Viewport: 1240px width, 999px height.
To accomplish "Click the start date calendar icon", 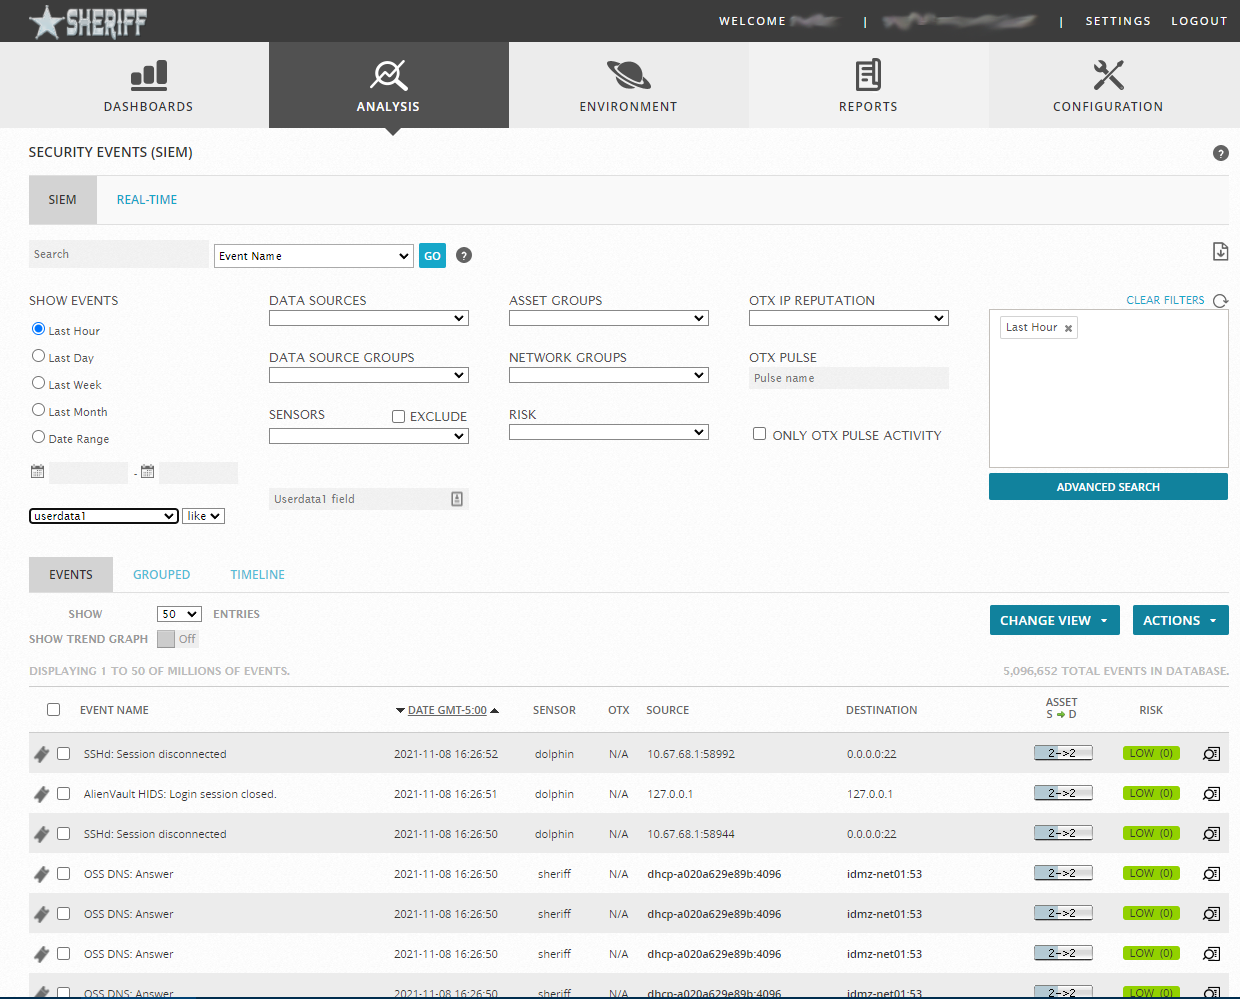I will pyautogui.click(x=38, y=472).
